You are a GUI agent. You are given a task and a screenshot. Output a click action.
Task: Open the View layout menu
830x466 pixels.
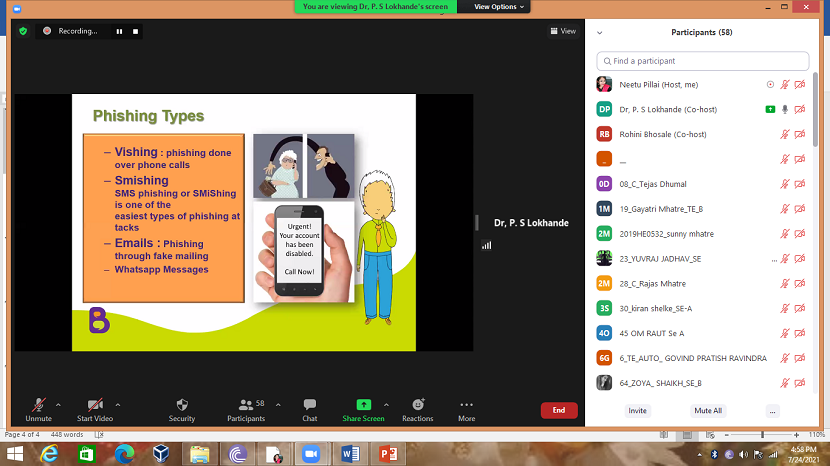click(563, 31)
